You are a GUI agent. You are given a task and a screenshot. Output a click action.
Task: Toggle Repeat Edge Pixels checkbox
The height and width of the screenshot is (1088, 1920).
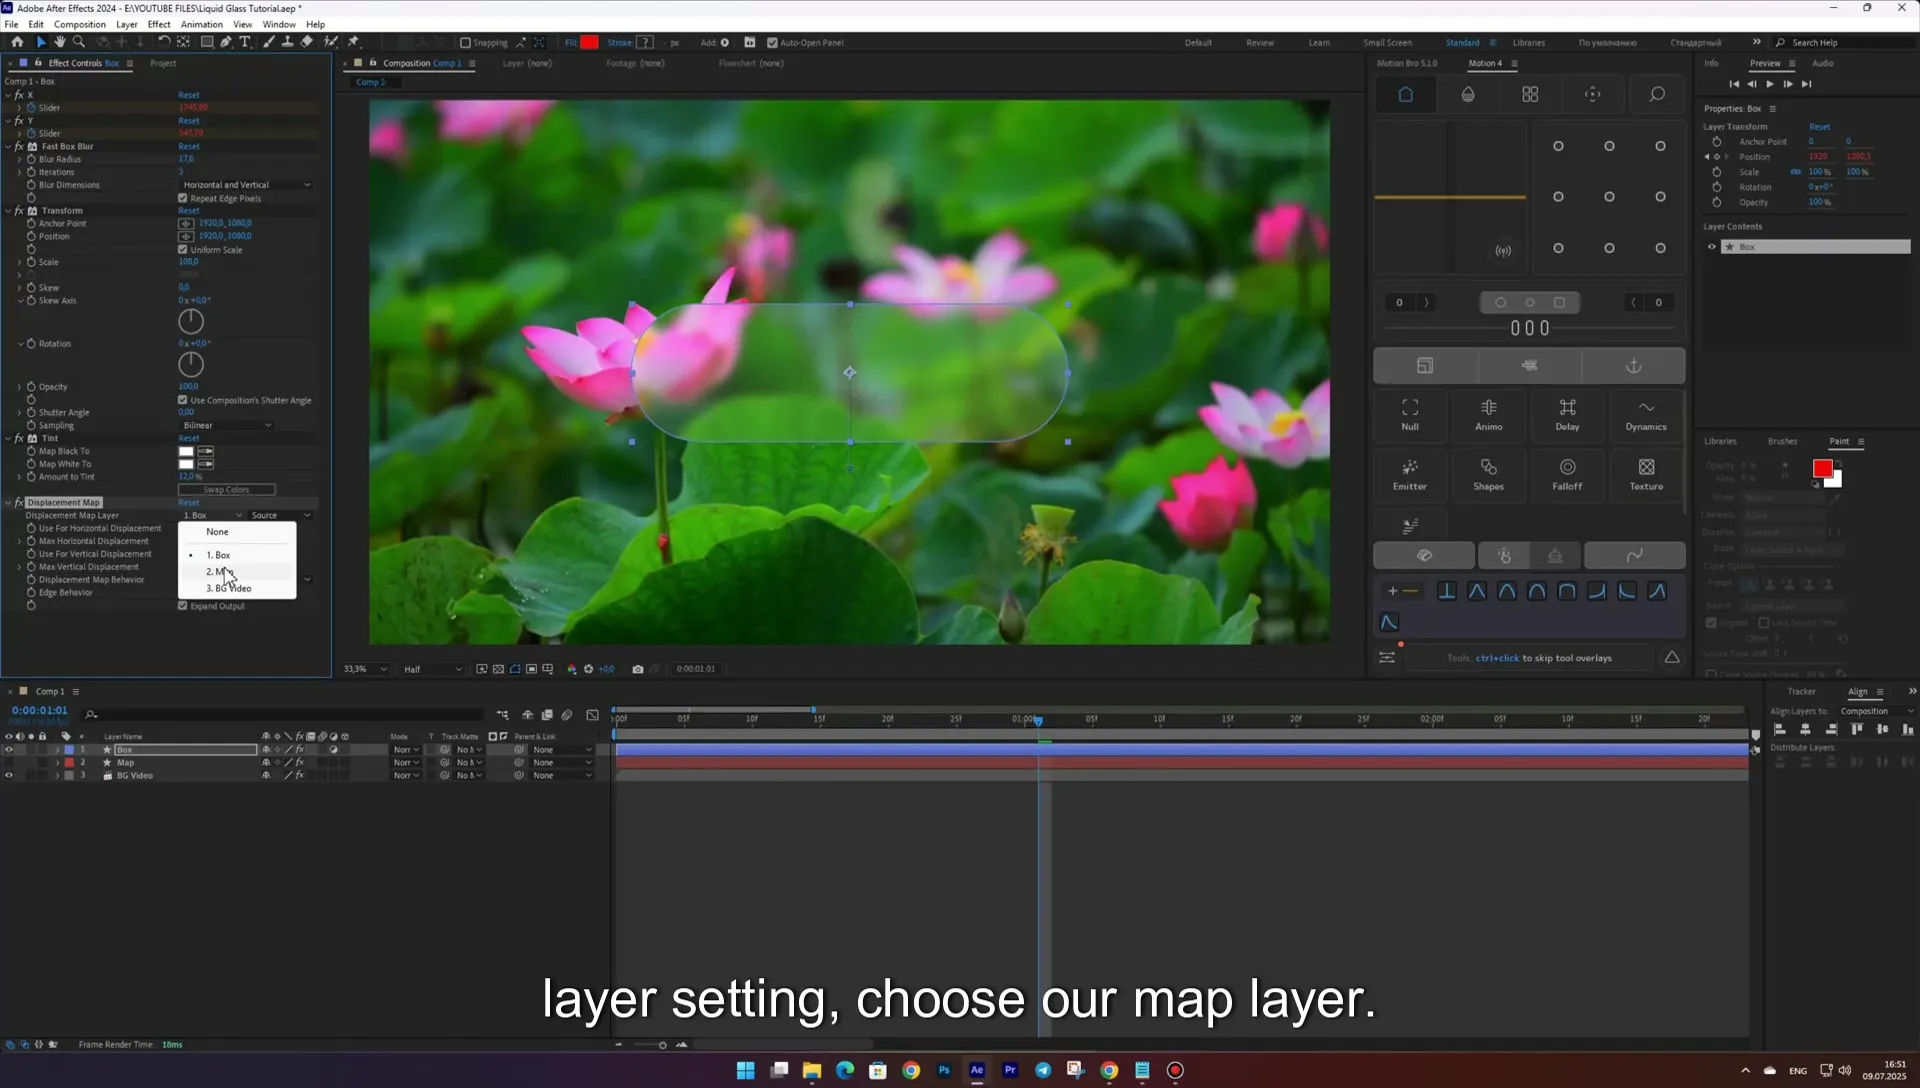tap(183, 198)
